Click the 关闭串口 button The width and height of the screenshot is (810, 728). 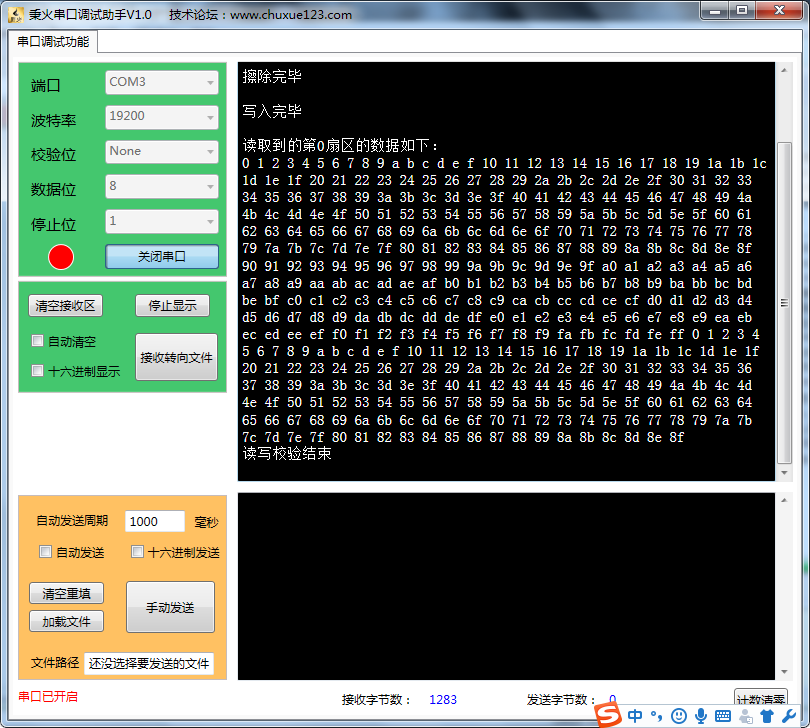(162, 256)
